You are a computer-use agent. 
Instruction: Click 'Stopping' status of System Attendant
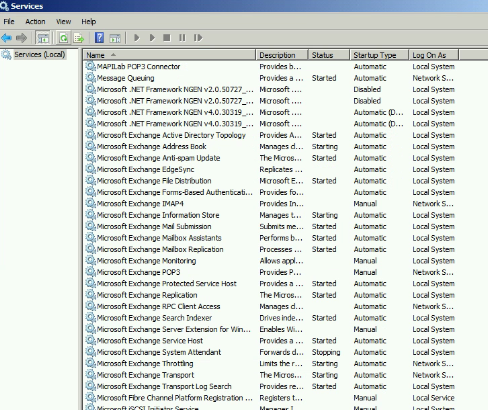326,352
